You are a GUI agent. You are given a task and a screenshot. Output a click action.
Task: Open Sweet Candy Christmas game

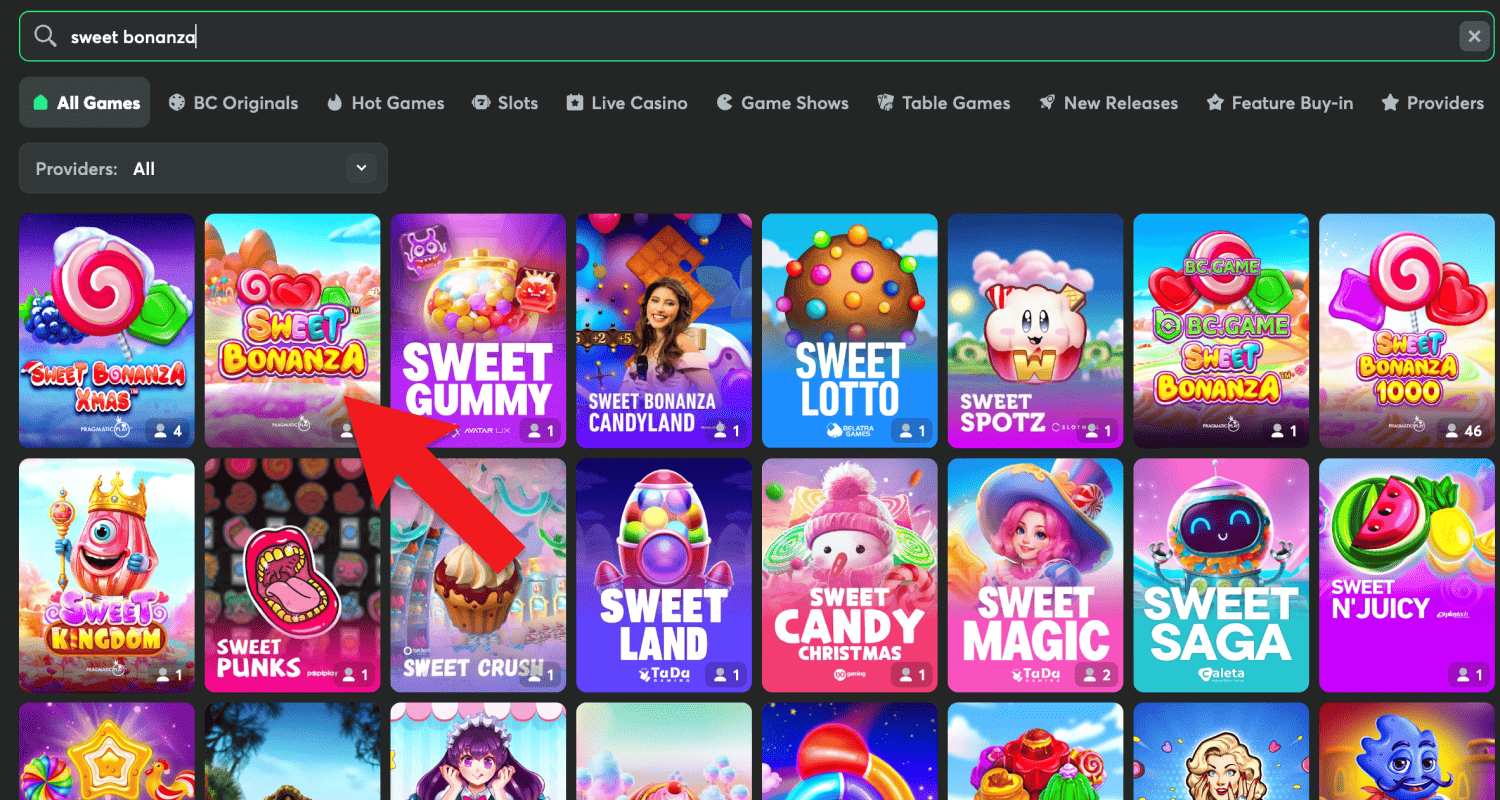[850, 575]
